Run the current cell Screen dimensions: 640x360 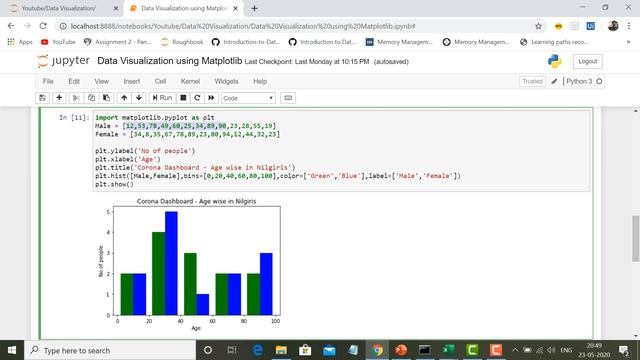point(162,98)
